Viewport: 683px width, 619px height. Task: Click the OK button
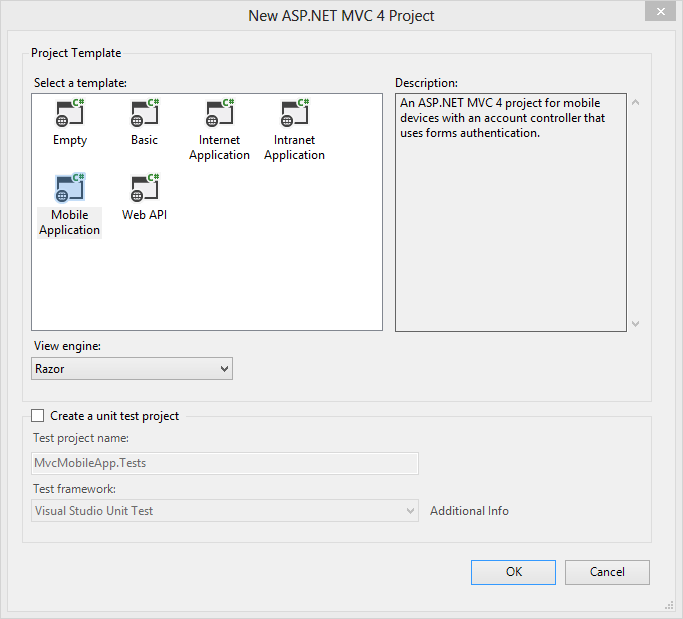pos(513,572)
